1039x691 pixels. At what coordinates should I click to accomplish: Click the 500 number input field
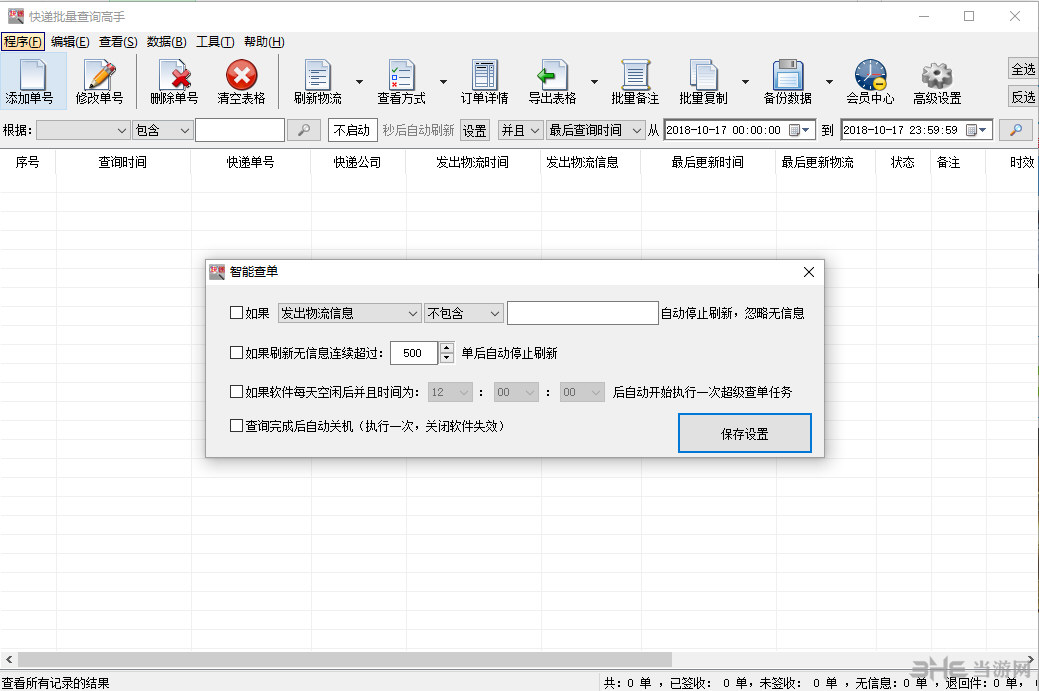pyautogui.click(x=414, y=353)
